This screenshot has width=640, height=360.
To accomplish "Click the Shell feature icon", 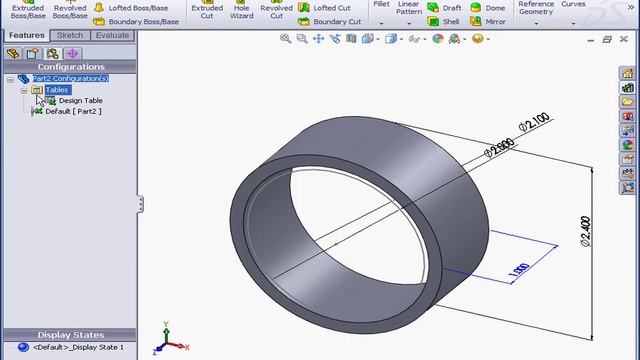I will (x=433, y=22).
